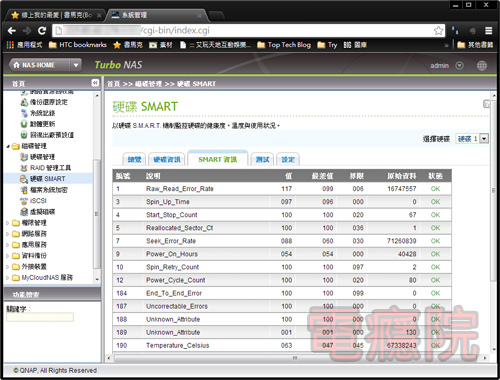Image resolution: width=500 pixels, height=380 pixels.
Task: Select 硬碟 SMART in the sidebar
Action: point(48,179)
